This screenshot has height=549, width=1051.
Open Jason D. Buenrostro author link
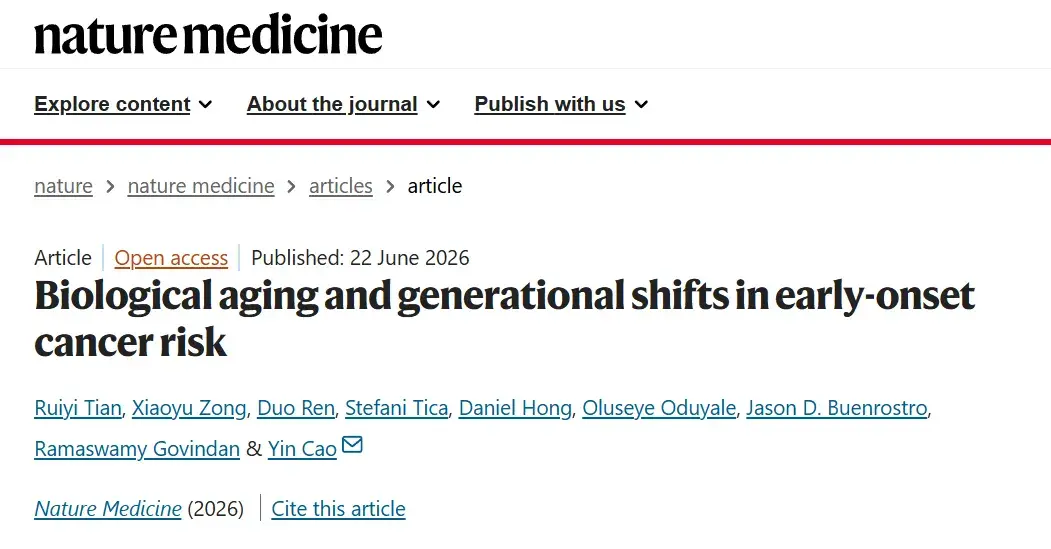tap(837, 408)
